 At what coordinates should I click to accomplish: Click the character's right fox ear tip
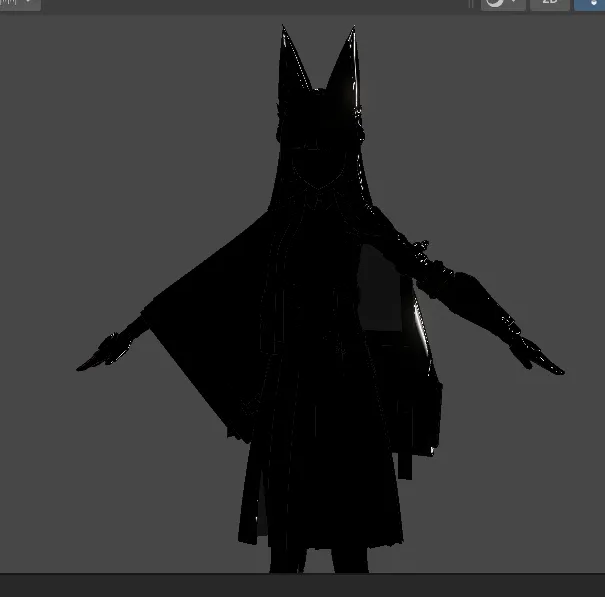[x=351, y=34]
